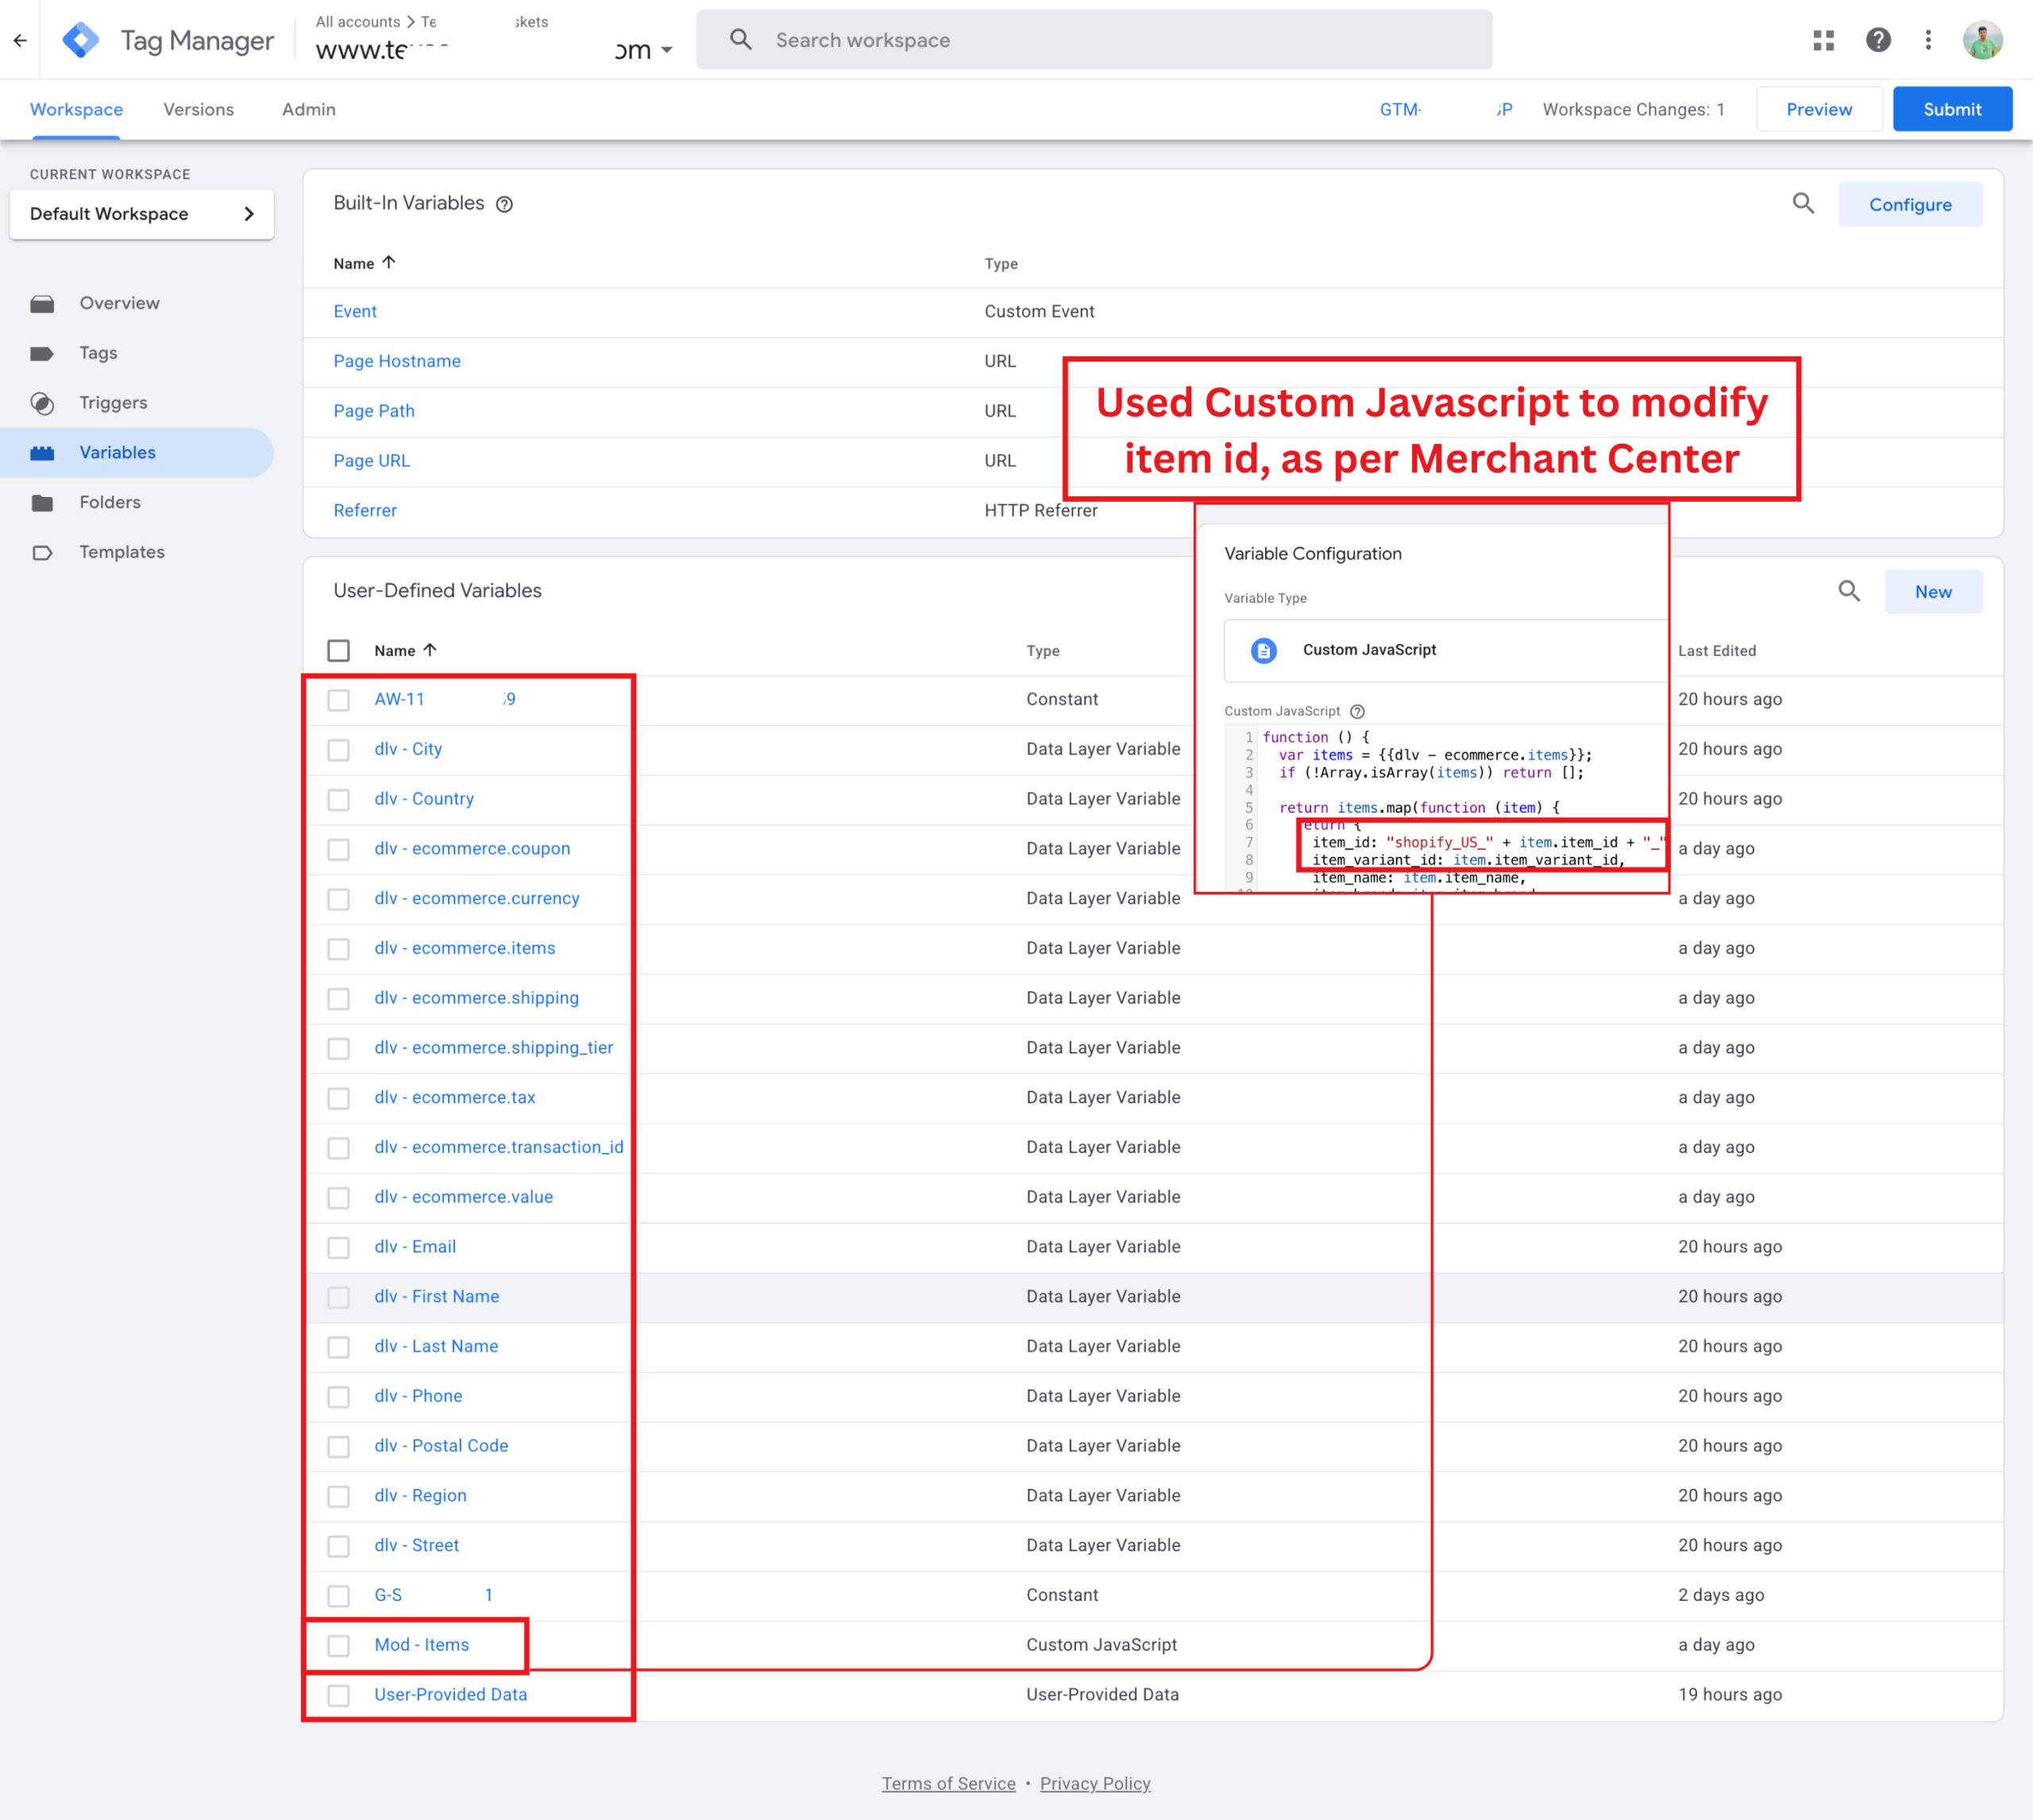Viewport: 2033px width, 1820px height.
Task: Search the Built-In Variables list
Action: pyautogui.click(x=1802, y=204)
